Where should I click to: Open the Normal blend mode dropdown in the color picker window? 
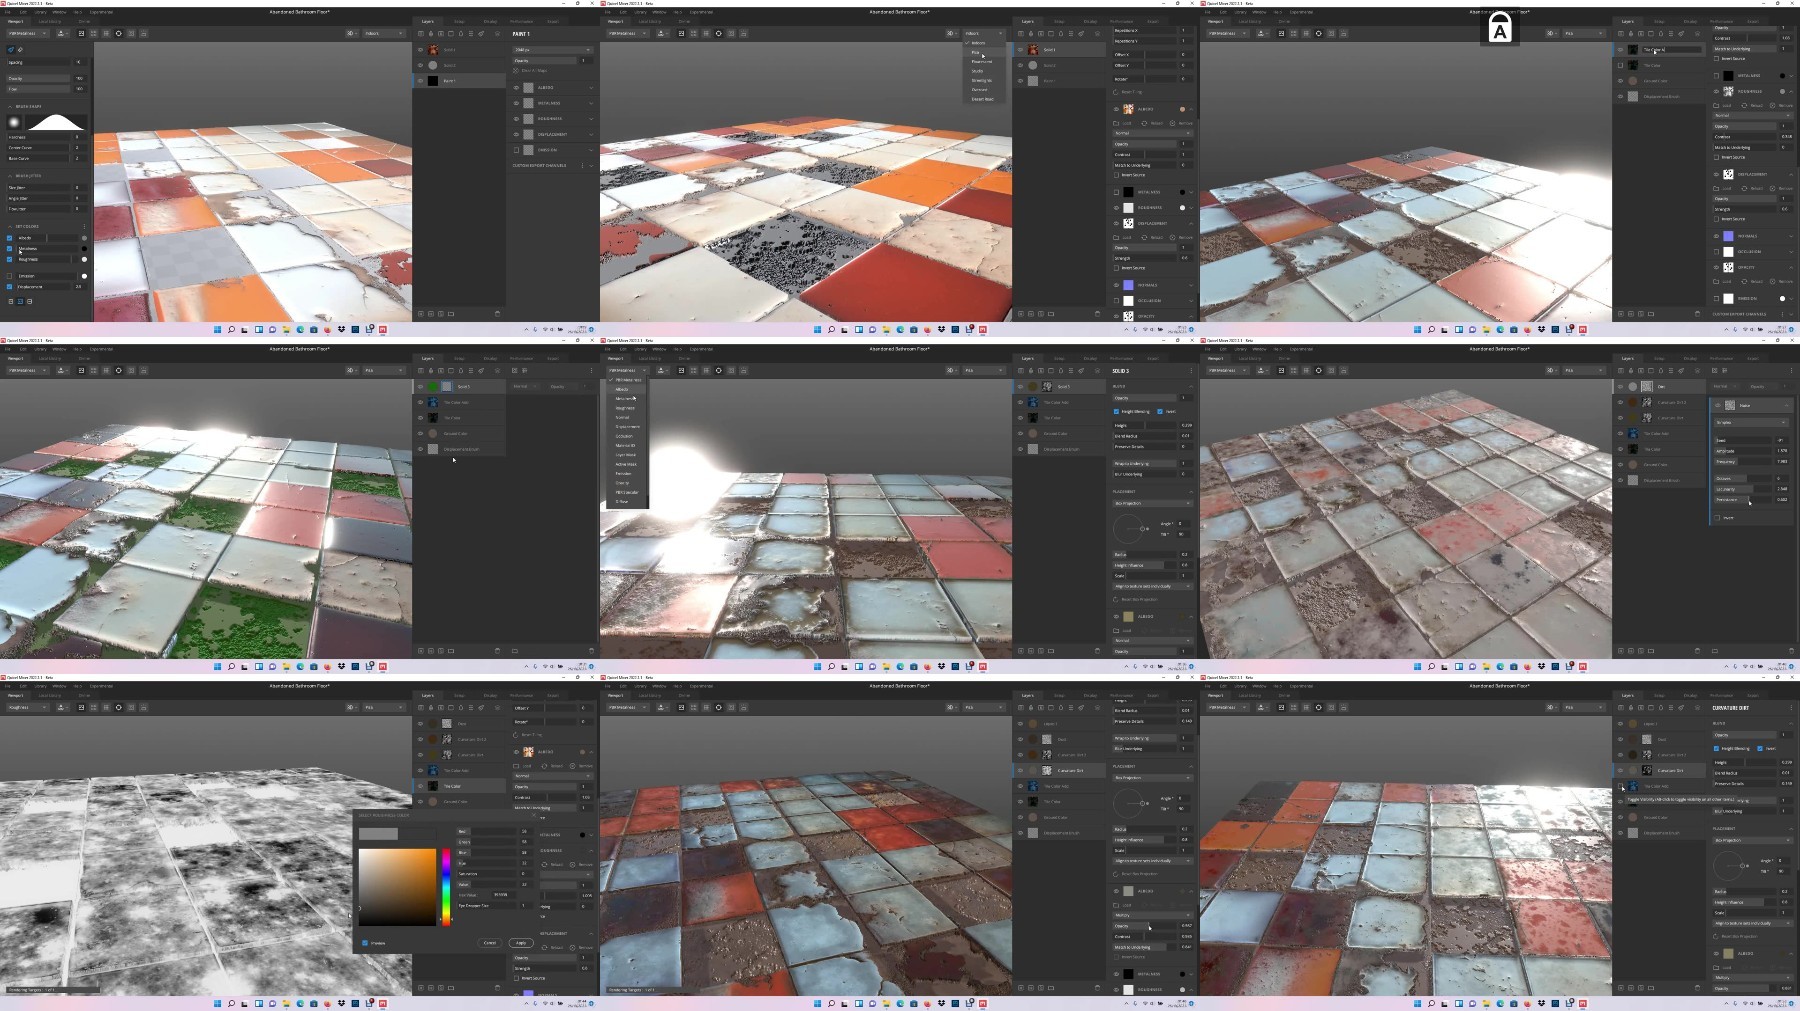(553, 776)
